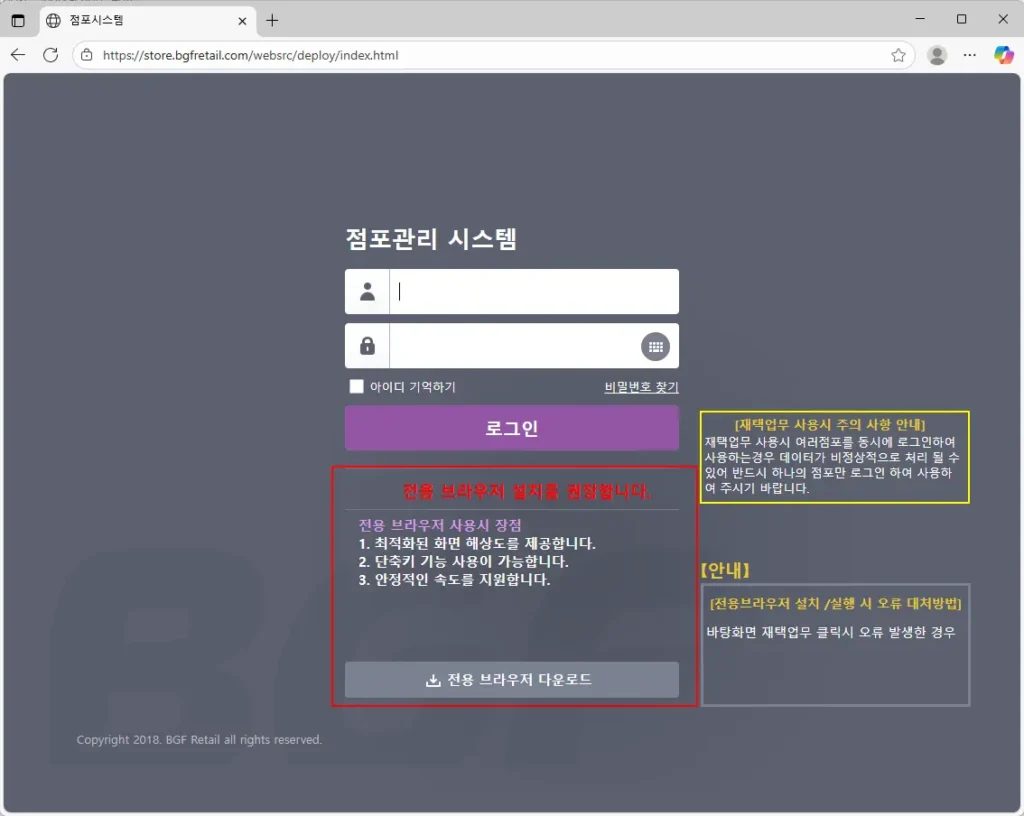Open the tab actions menu icon
Screen dimensions: 1024x816
point(18,20)
